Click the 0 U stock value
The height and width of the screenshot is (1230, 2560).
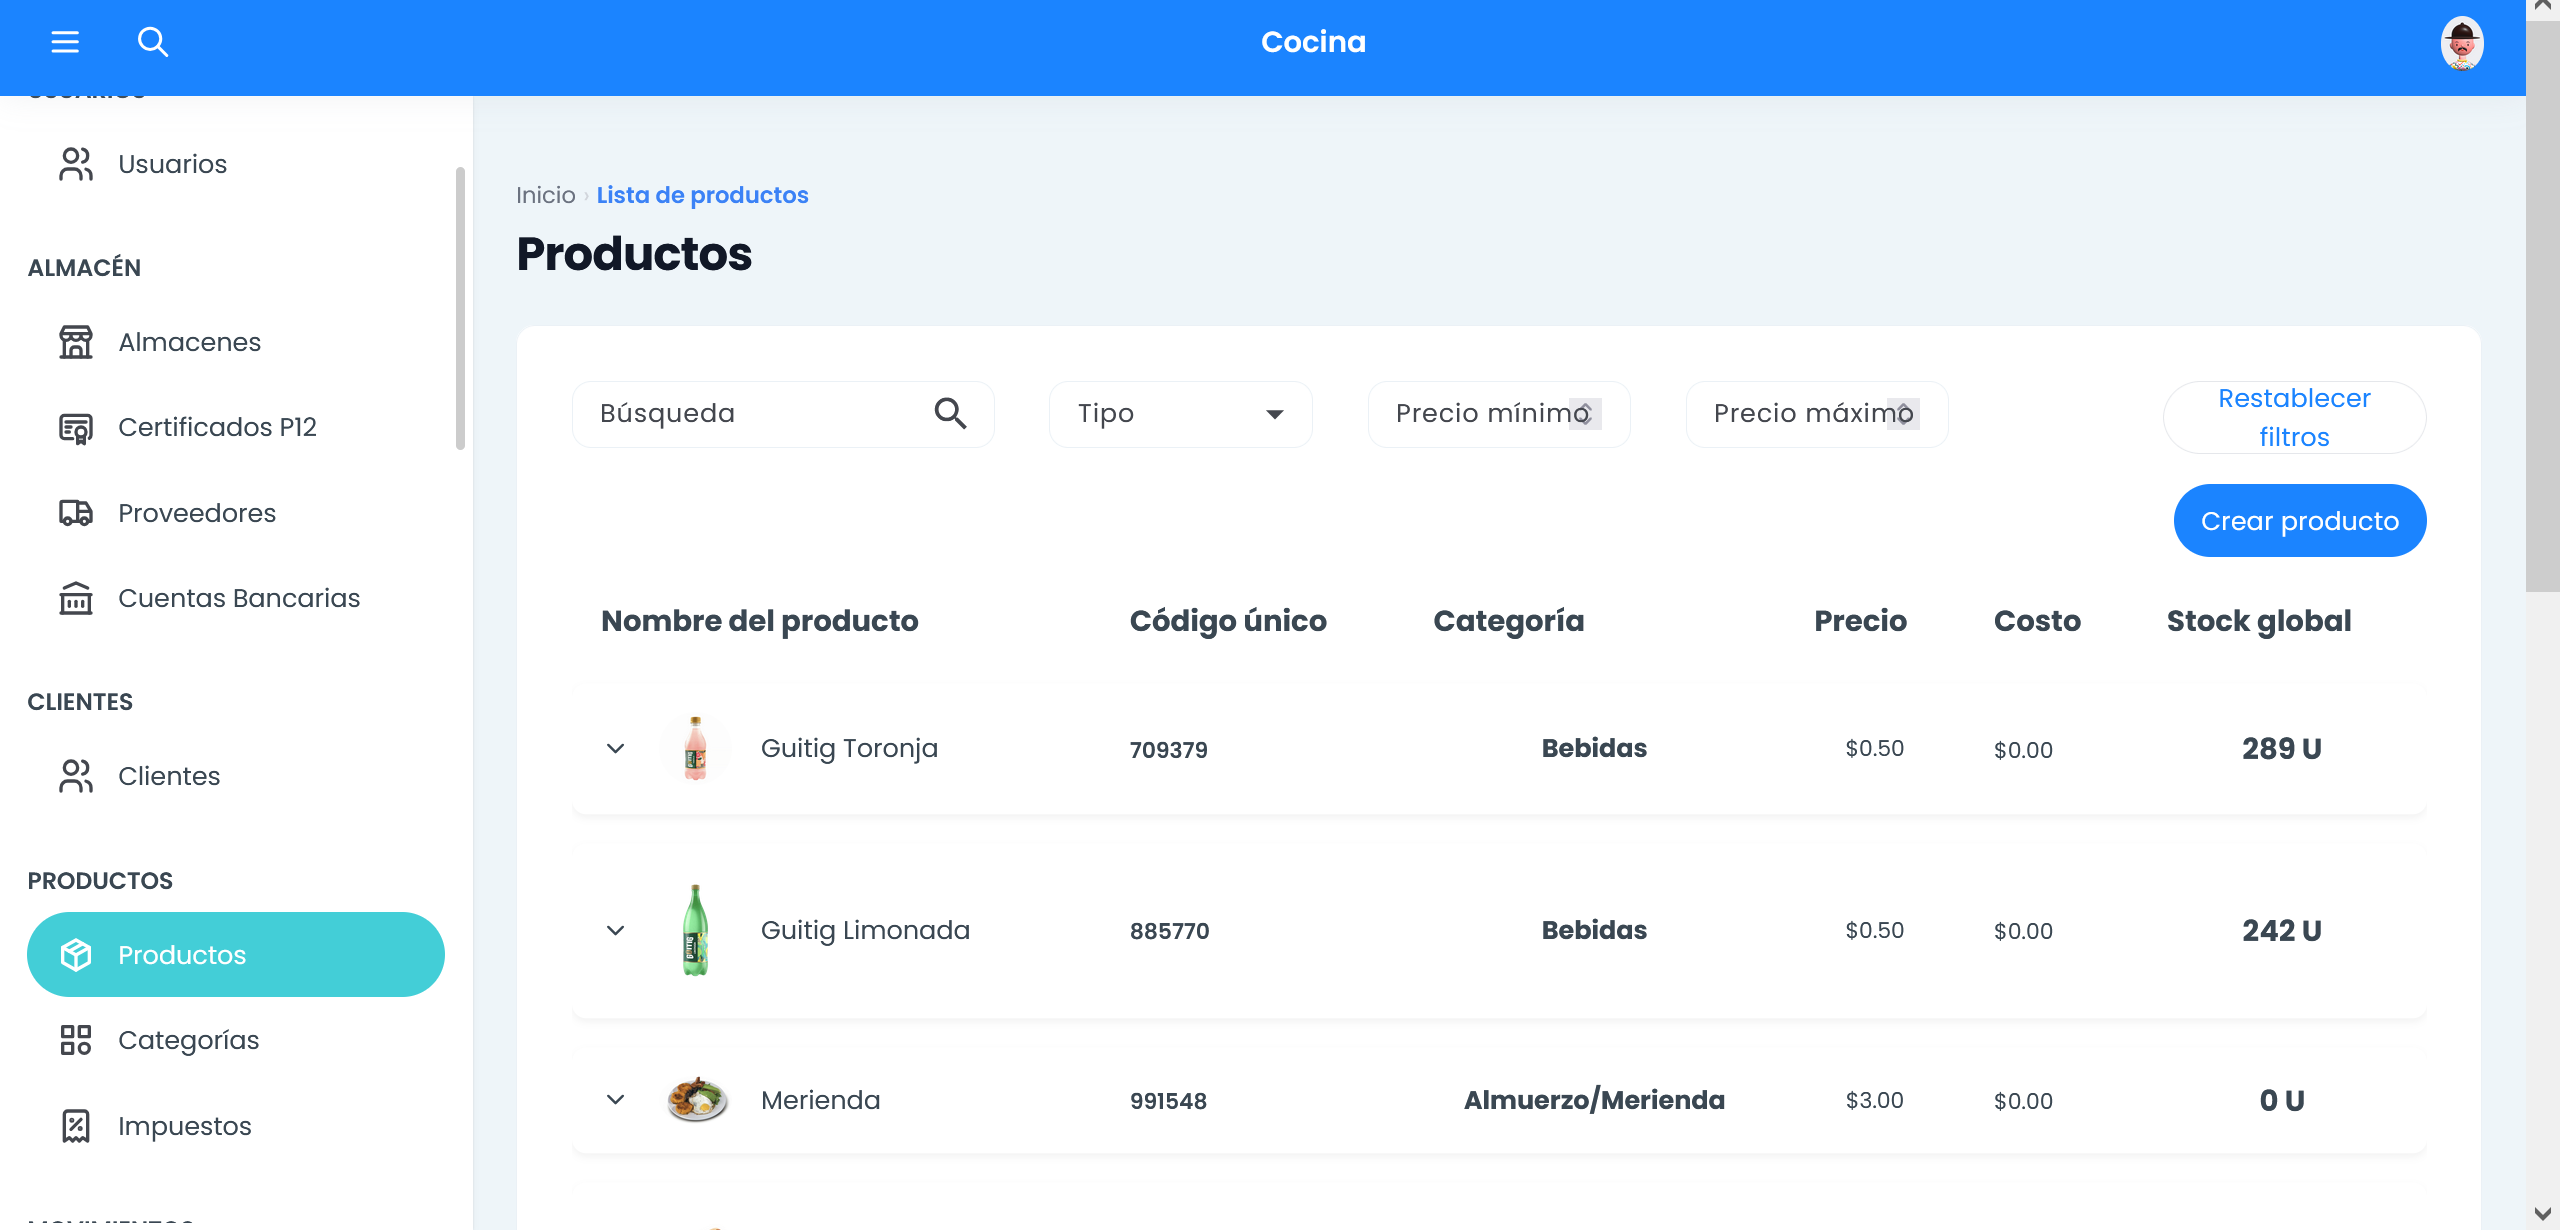[2281, 1101]
